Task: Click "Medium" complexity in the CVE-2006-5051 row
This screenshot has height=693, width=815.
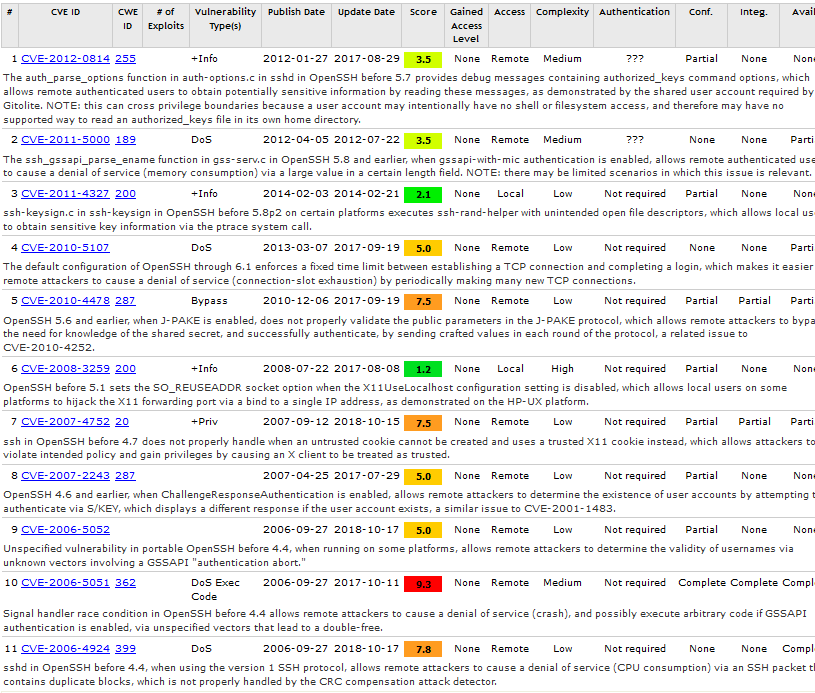Action: coord(562,583)
